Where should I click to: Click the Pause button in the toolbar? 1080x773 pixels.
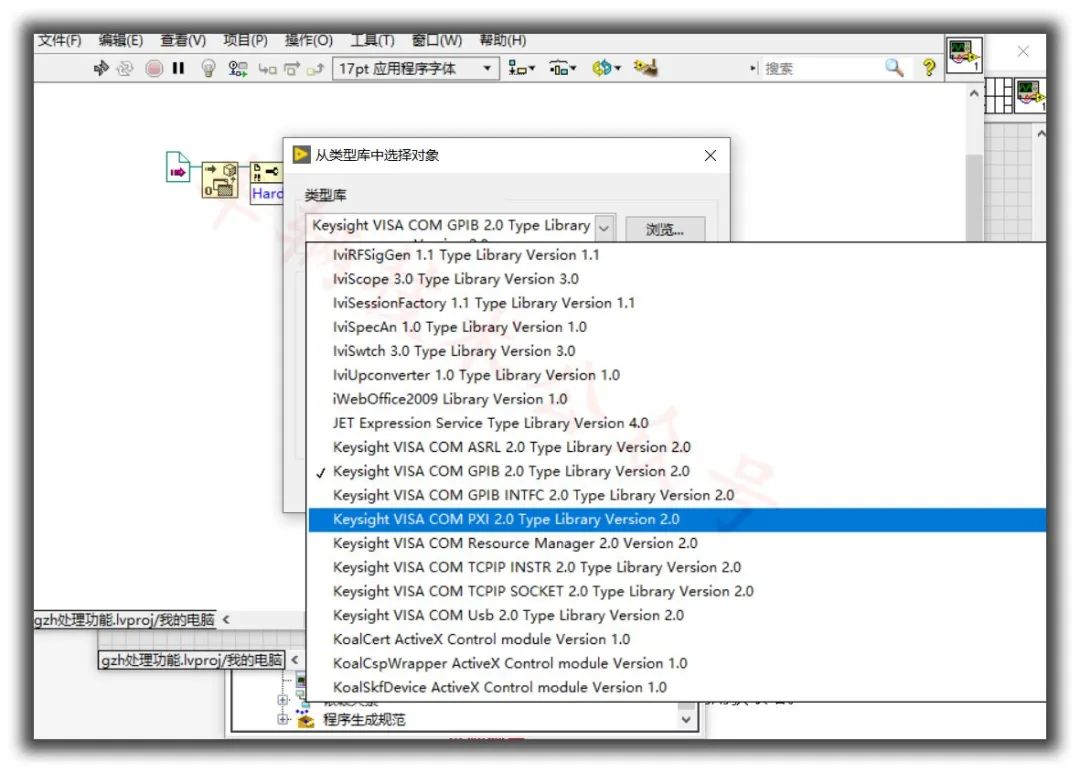pos(178,68)
